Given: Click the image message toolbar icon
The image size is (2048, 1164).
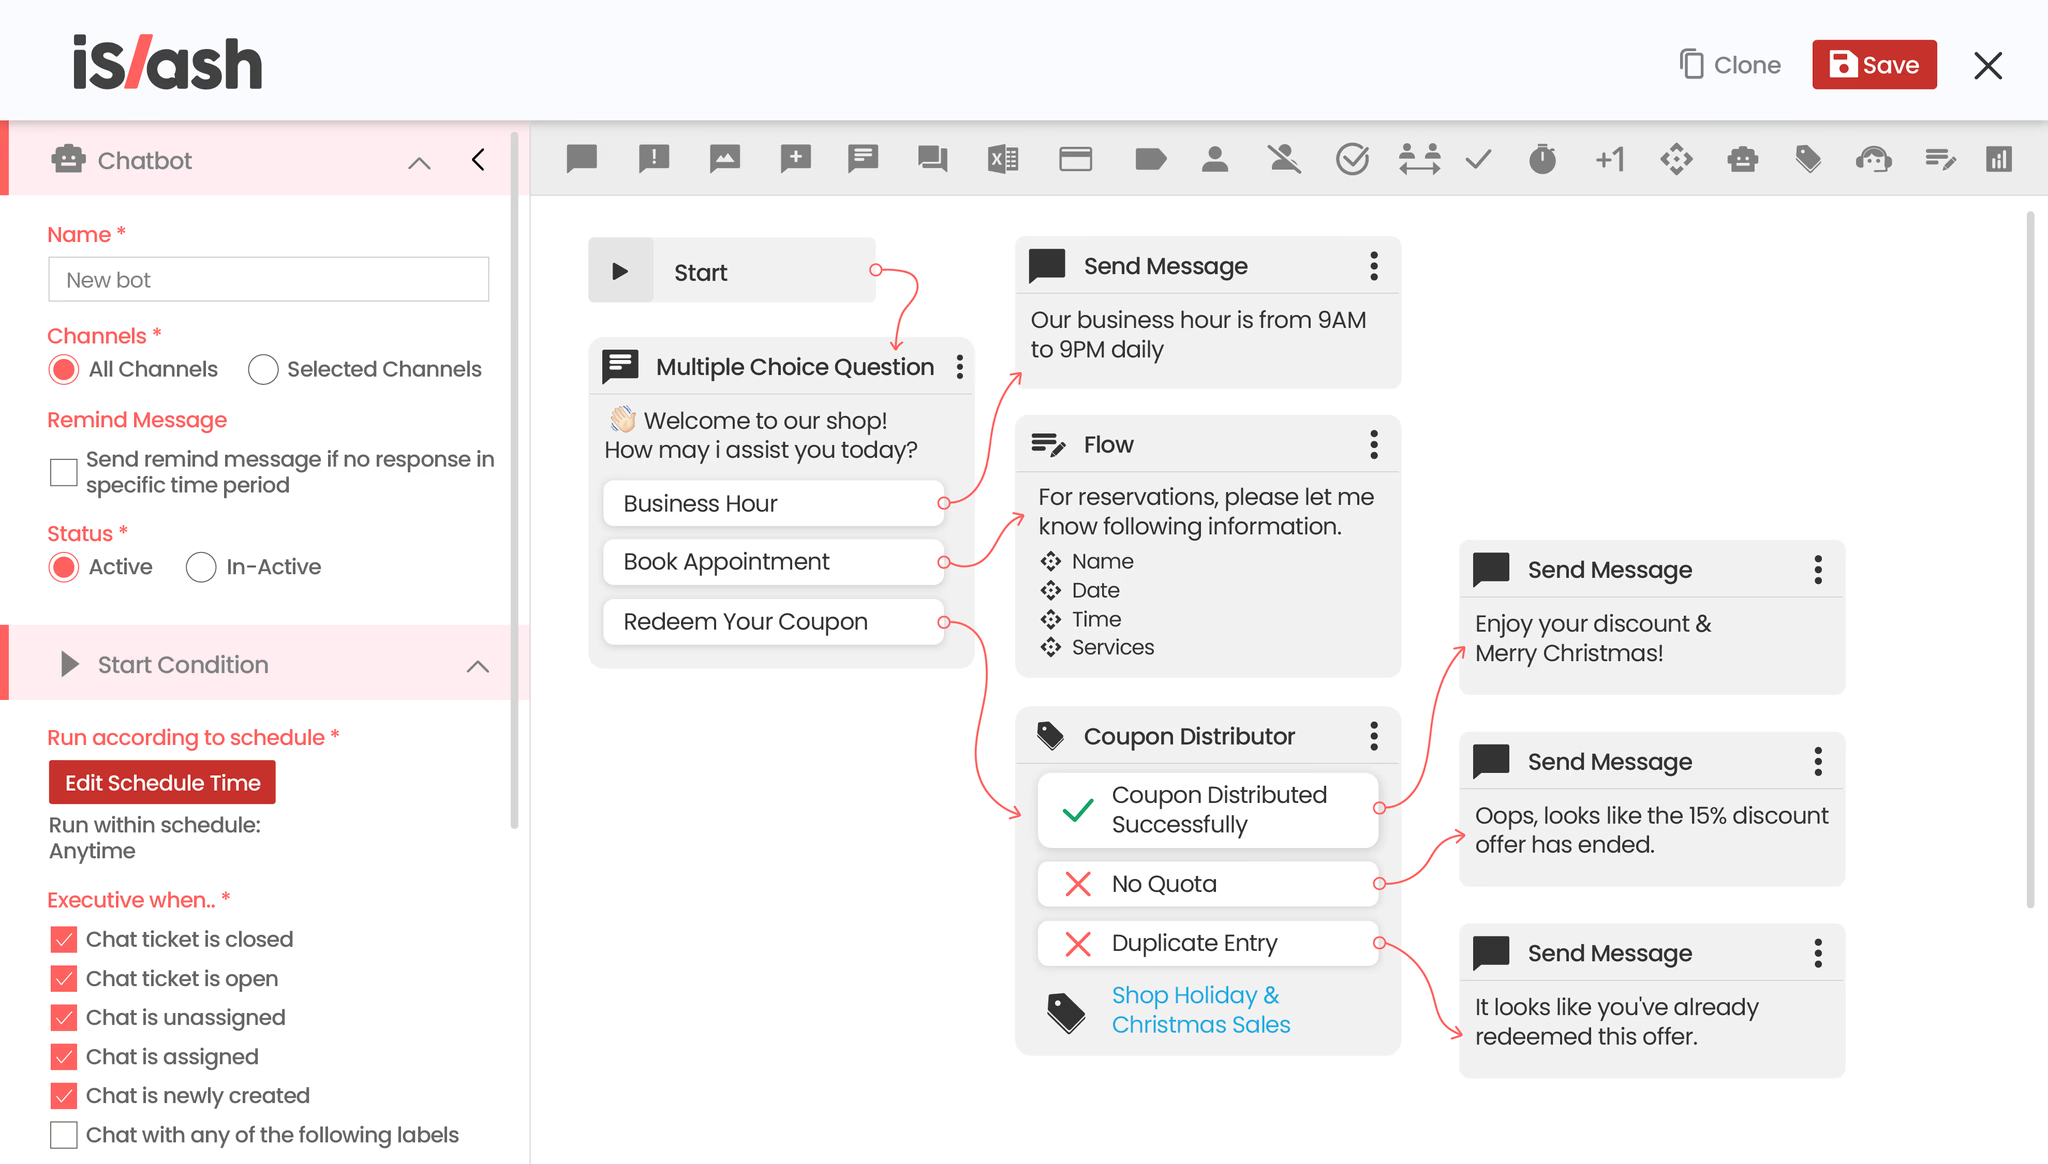Looking at the screenshot, I should pyautogui.click(x=724, y=159).
